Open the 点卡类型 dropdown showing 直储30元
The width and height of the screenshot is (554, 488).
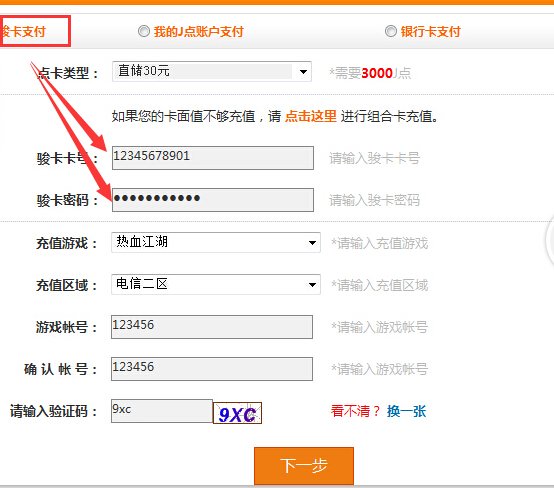point(212,71)
